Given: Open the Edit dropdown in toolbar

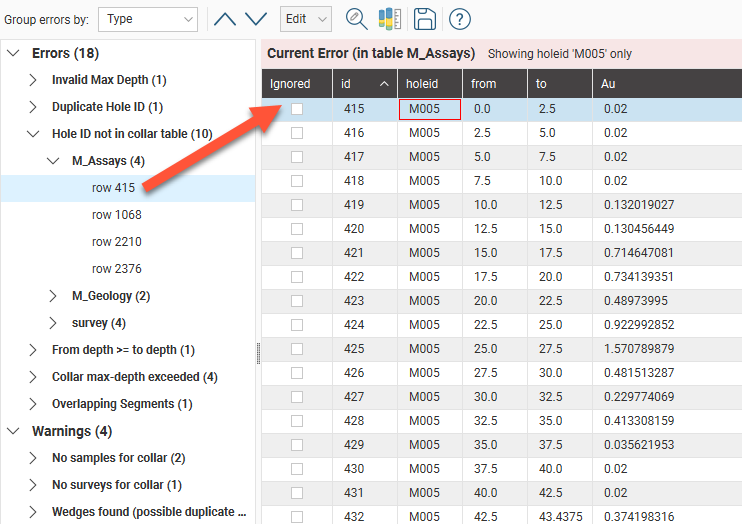Looking at the screenshot, I should click(306, 19).
